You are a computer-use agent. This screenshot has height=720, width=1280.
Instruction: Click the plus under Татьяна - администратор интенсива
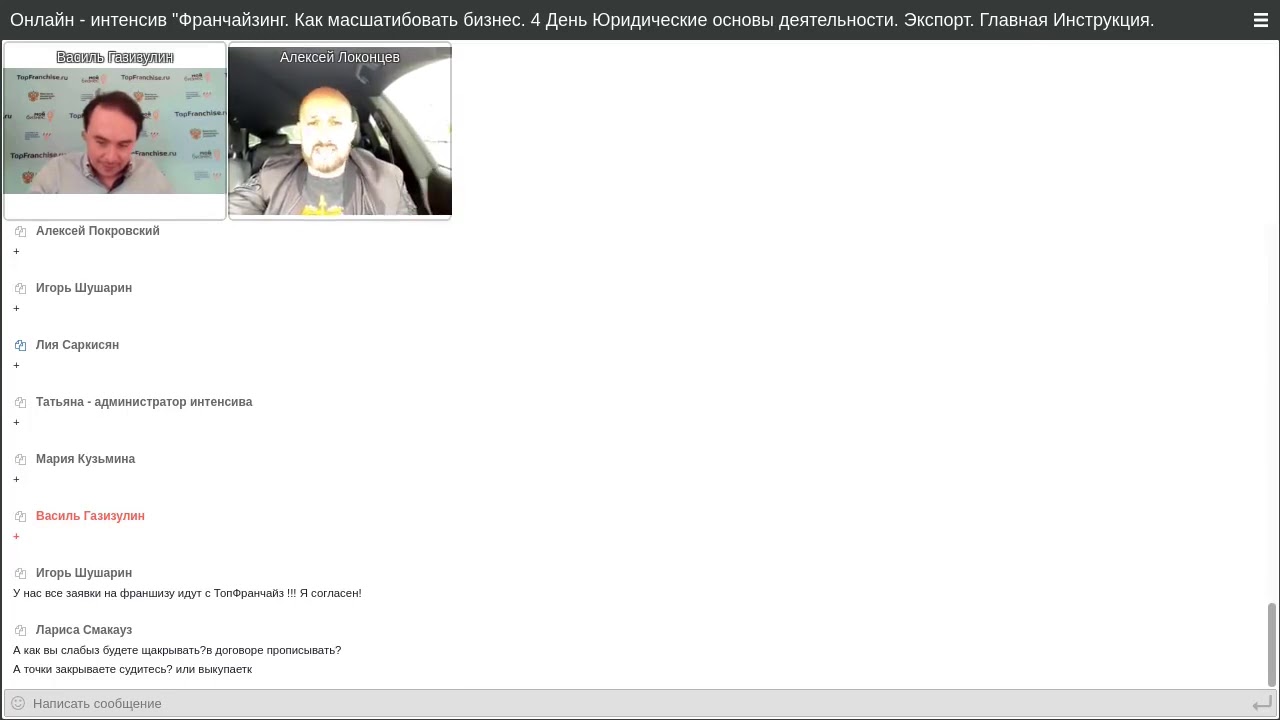pos(16,423)
